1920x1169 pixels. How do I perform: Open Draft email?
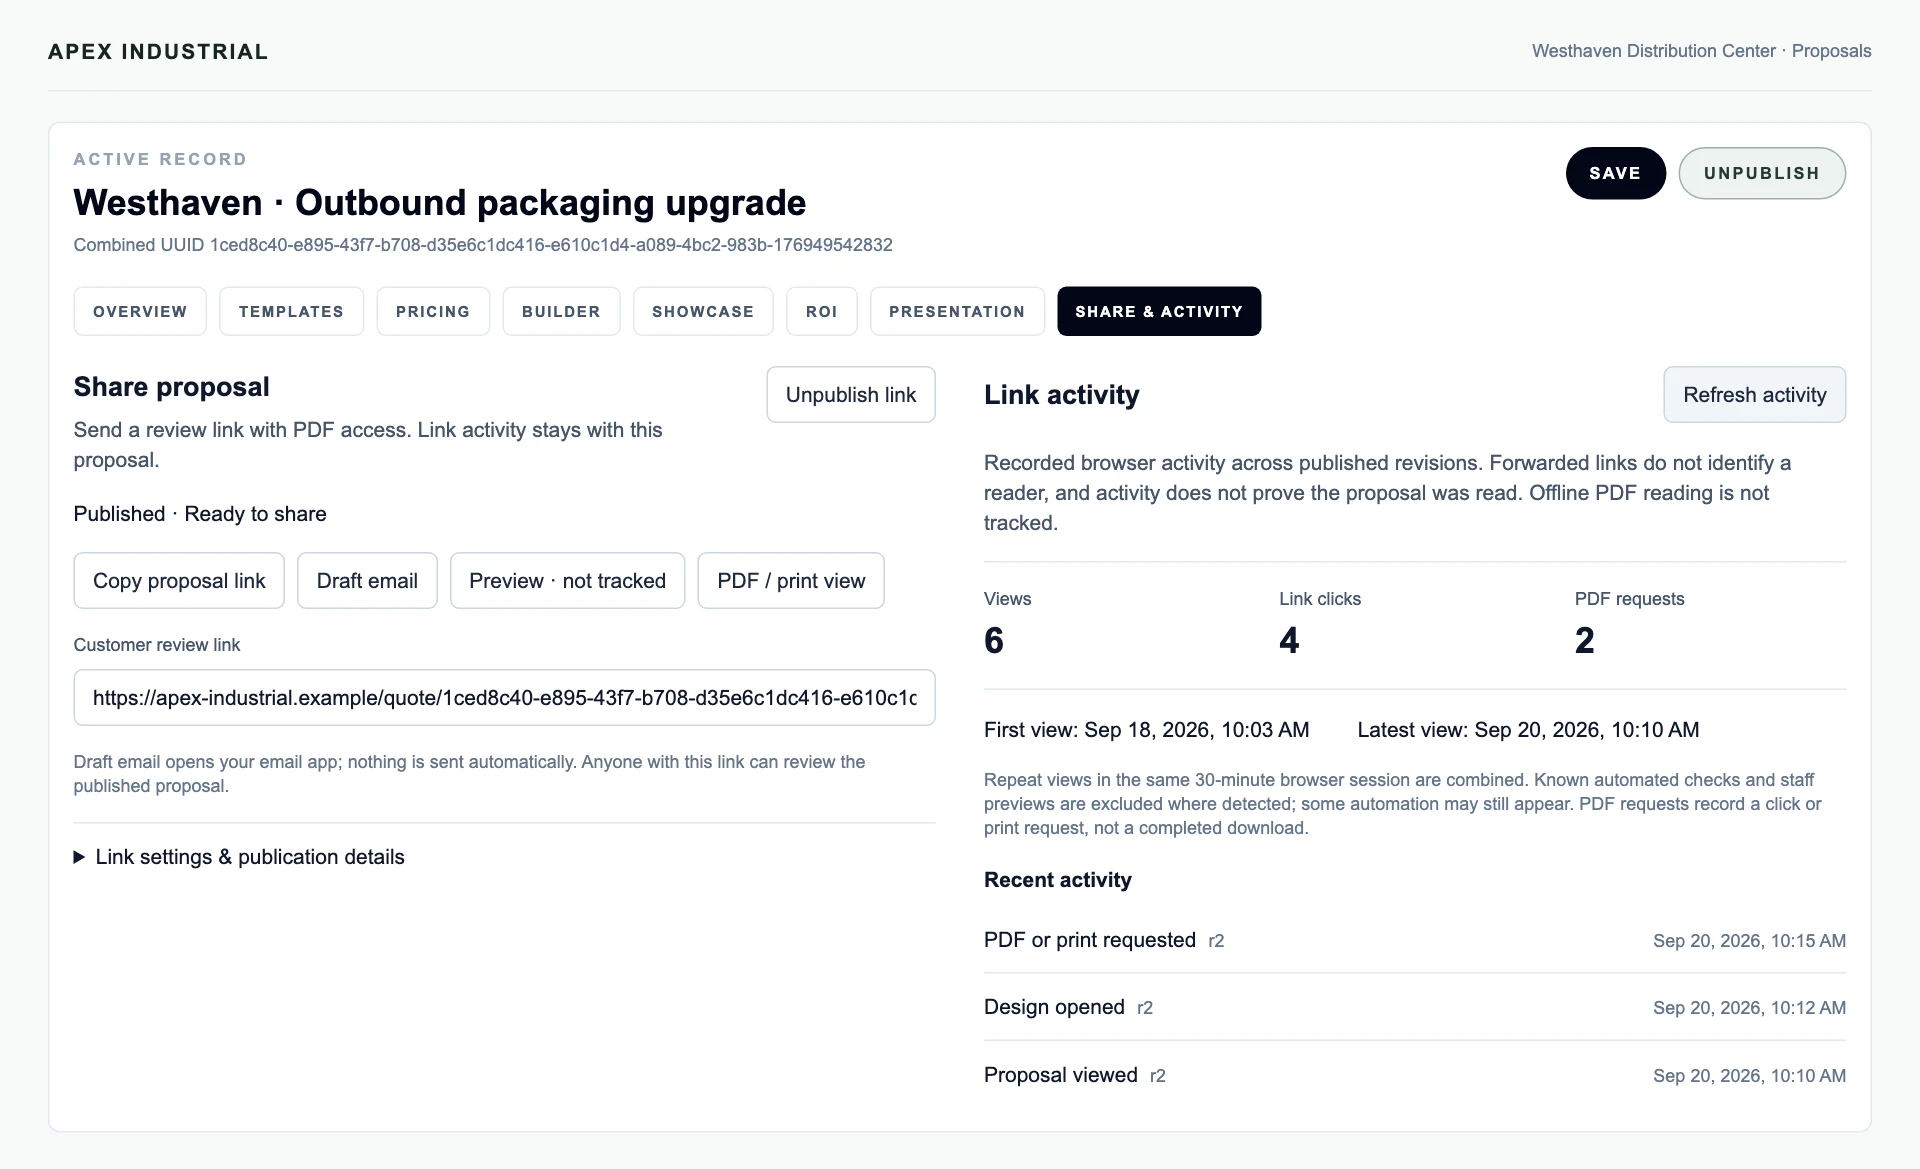[x=367, y=580]
